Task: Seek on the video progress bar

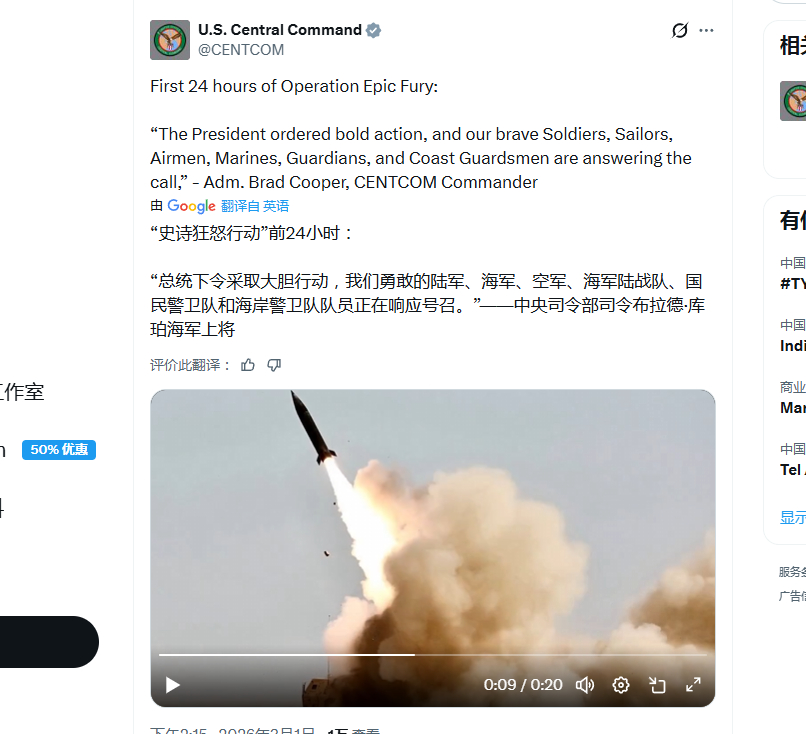Action: tap(433, 655)
